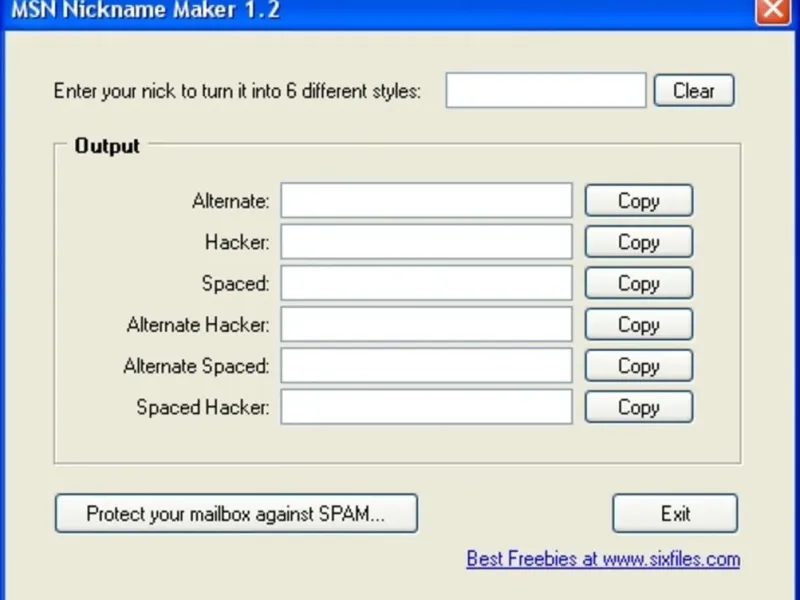Viewport: 800px width, 600px height.
Task: Click the nickname entry input field
Action: point(546,90)
